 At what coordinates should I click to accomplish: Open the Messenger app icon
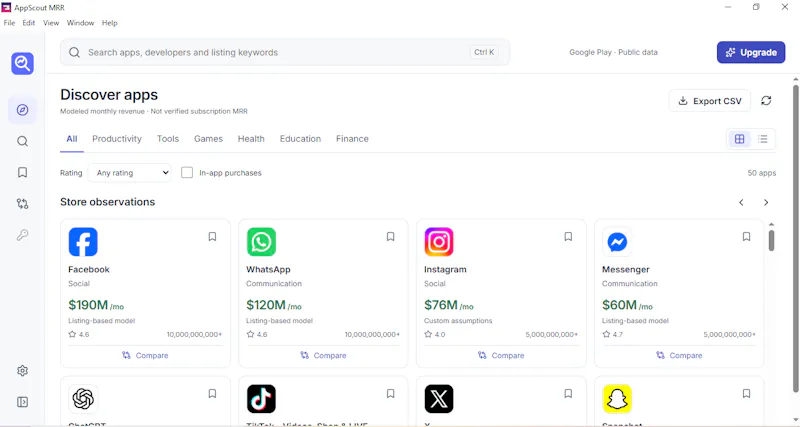617,242
